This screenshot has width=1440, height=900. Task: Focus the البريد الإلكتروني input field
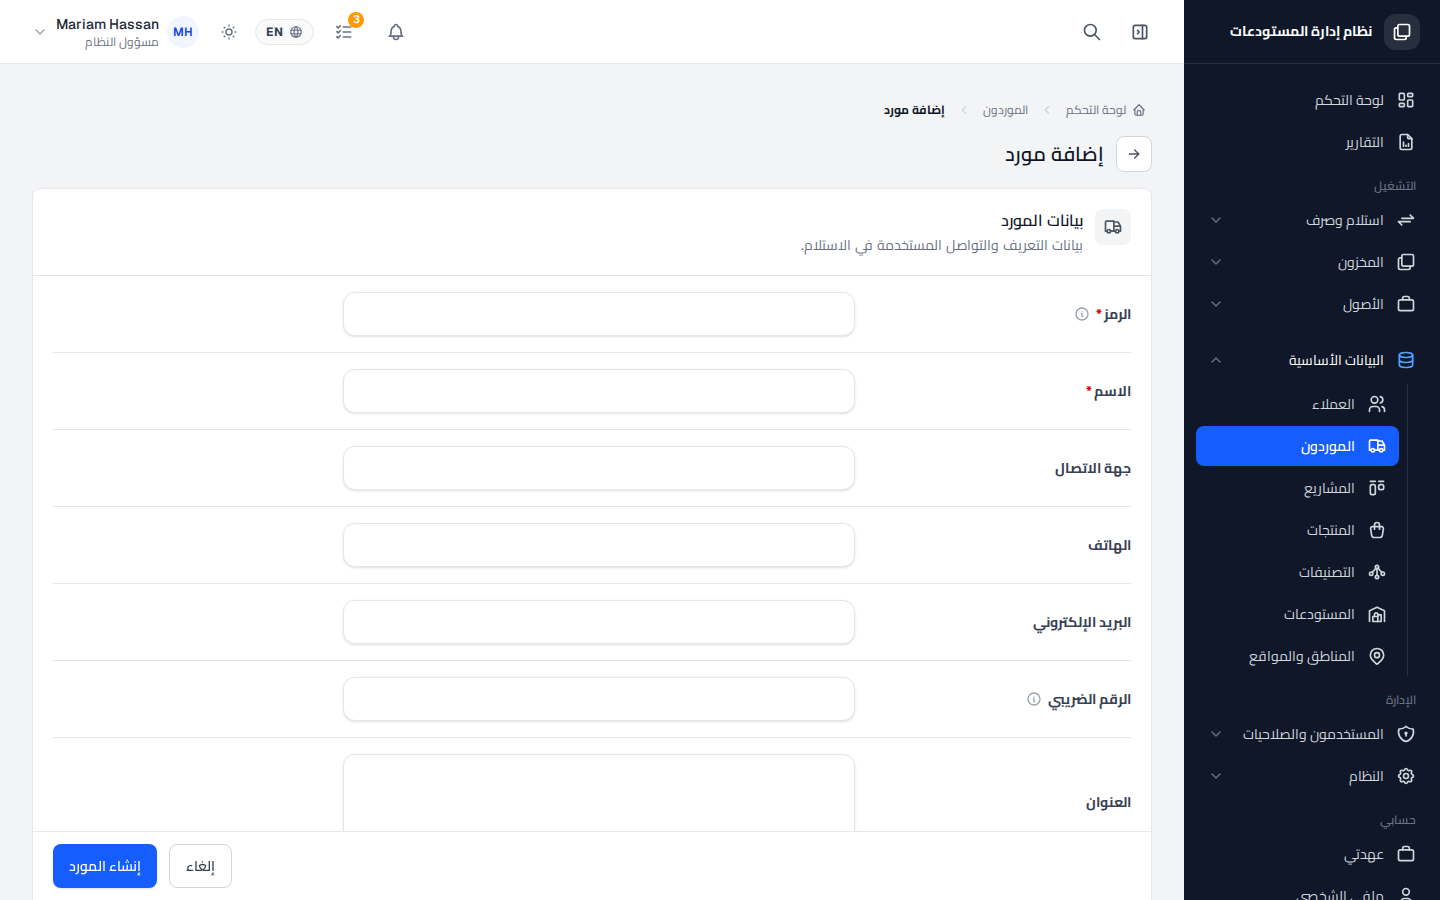pos(599,622)
